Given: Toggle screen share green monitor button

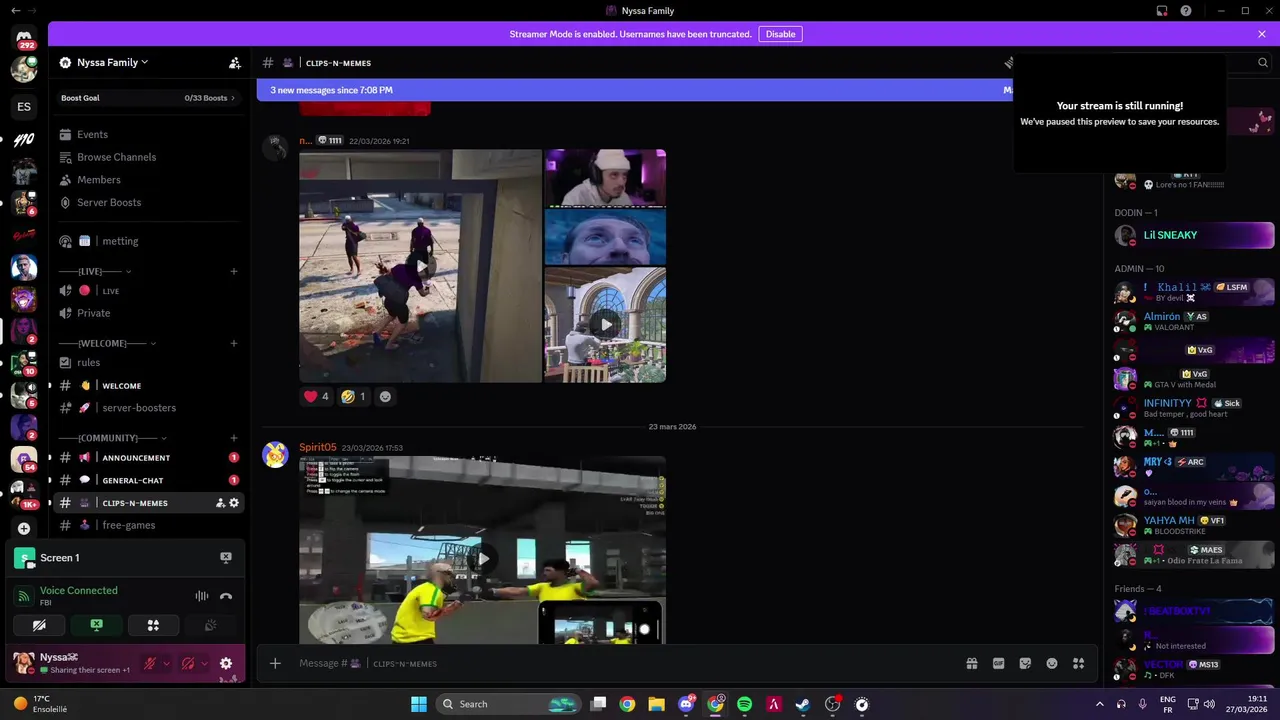Looking at the screenshot, I should pyautogui.click(x=96, y=625).
